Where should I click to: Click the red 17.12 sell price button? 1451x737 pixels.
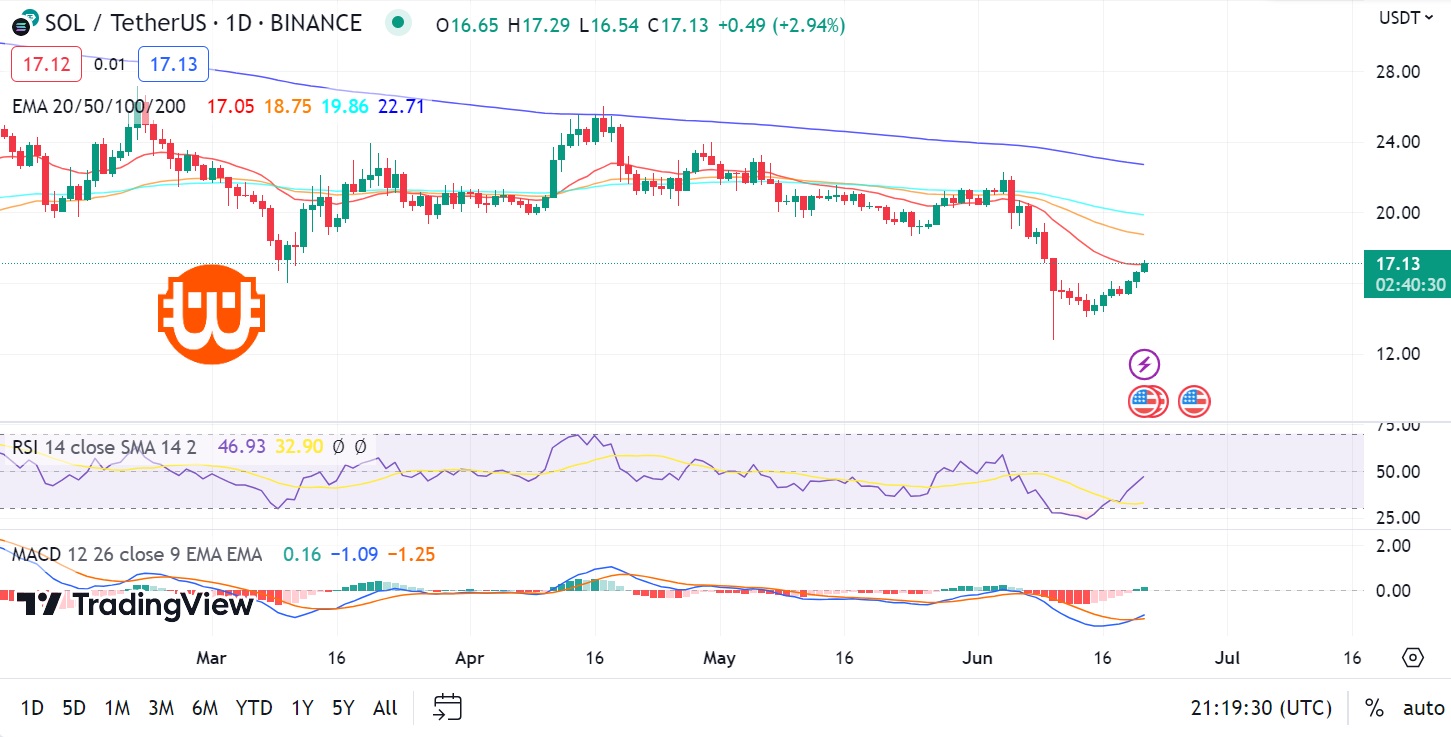46,64
